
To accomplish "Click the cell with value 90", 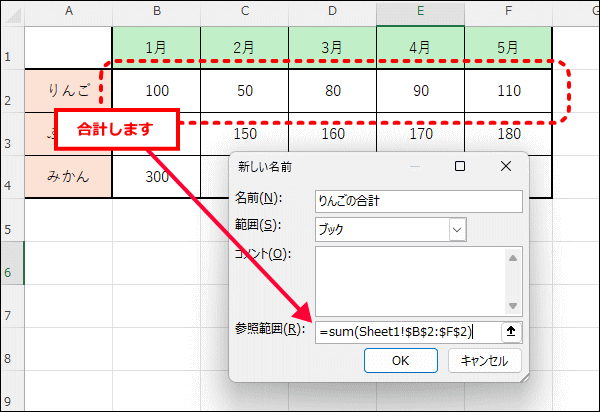I will click(421, 91).
